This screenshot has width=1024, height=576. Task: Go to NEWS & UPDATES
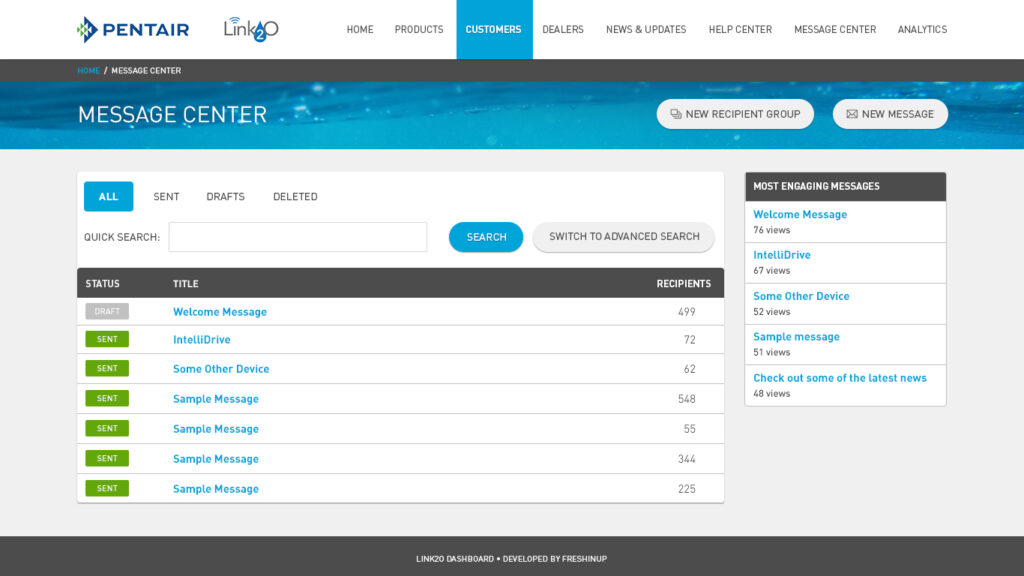coord(645,29)
